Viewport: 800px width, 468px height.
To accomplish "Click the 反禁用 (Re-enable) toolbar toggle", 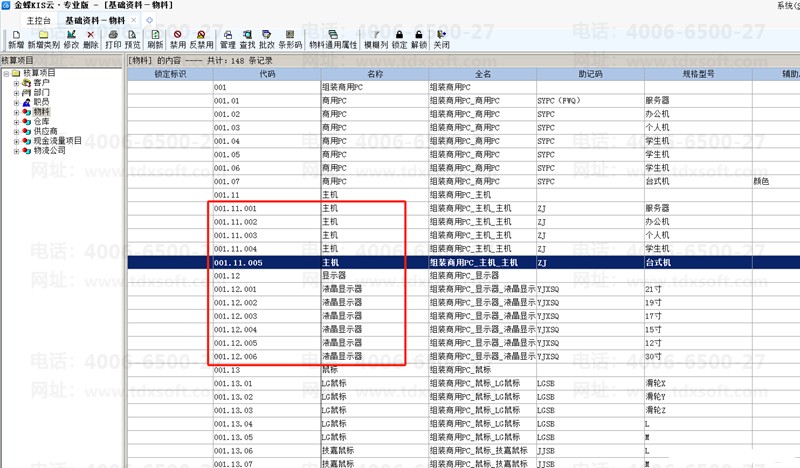I will coord(202,39).
